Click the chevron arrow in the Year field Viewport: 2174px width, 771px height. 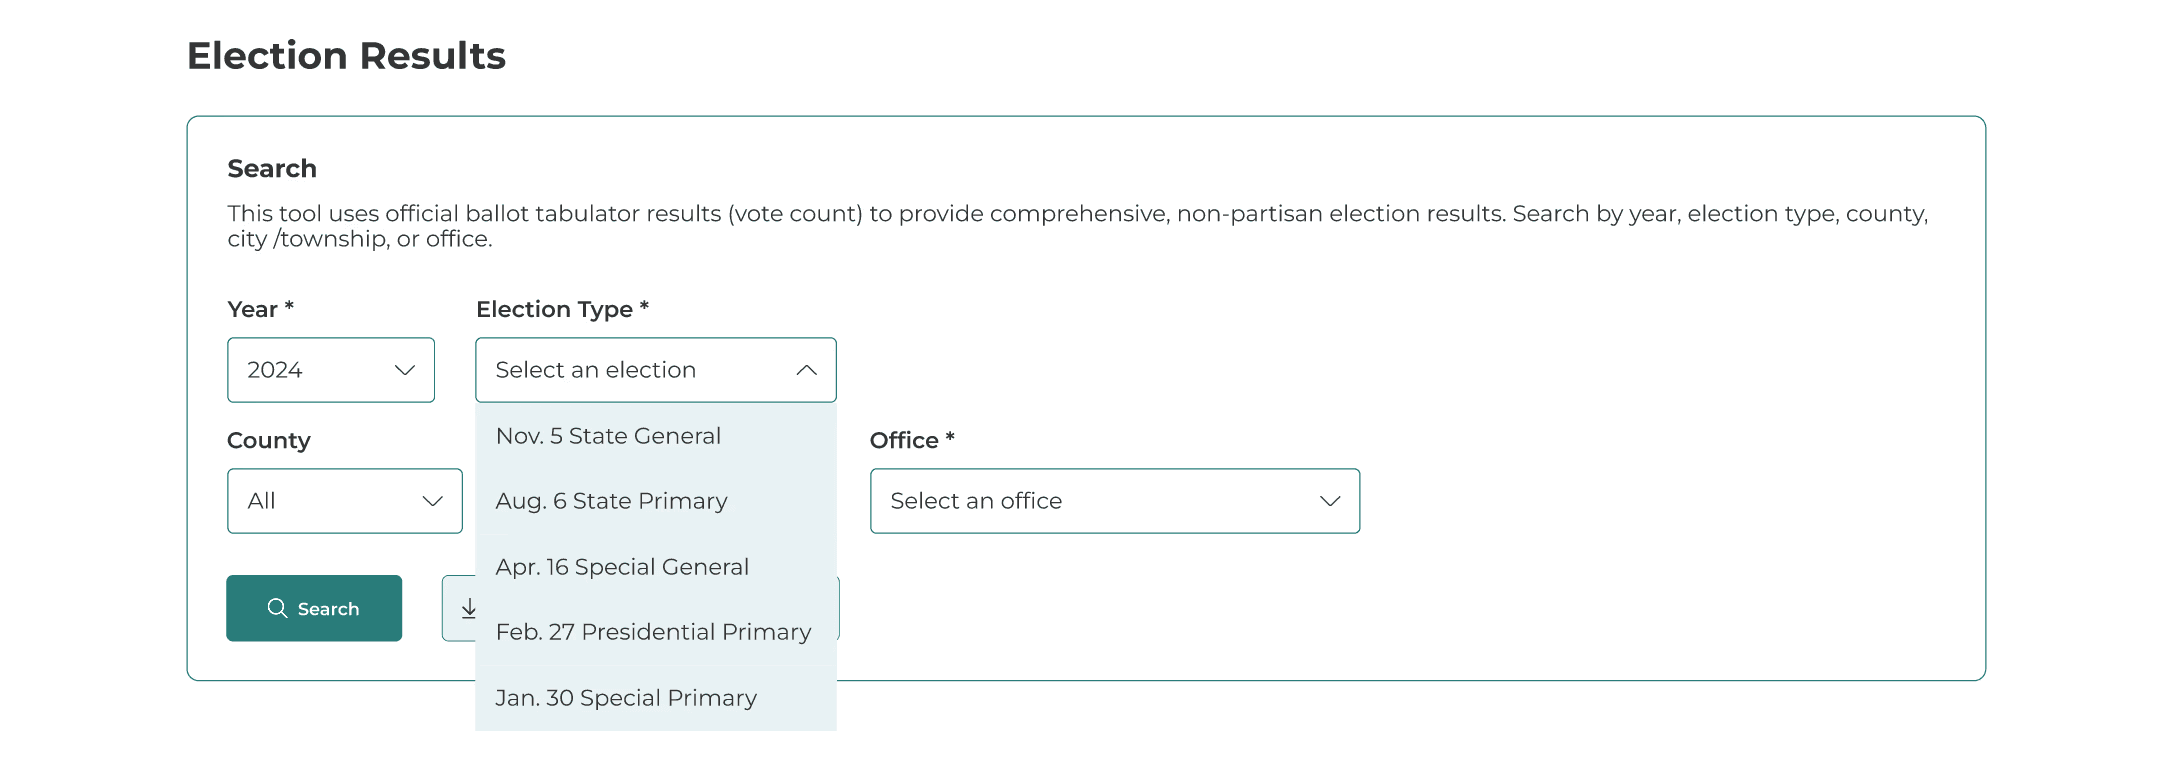click(x=405, y=370)
